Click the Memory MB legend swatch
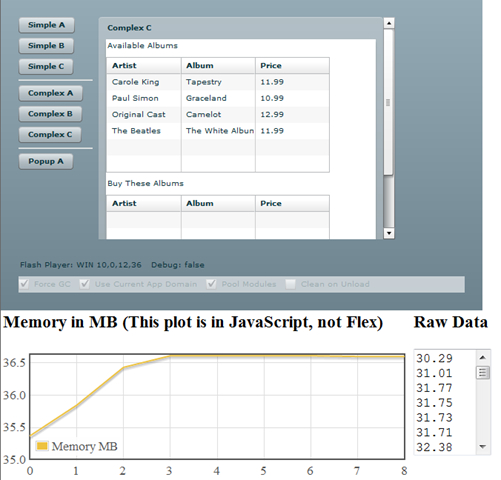501x480 pixels. pyautogui.click(x=42, y=446)
